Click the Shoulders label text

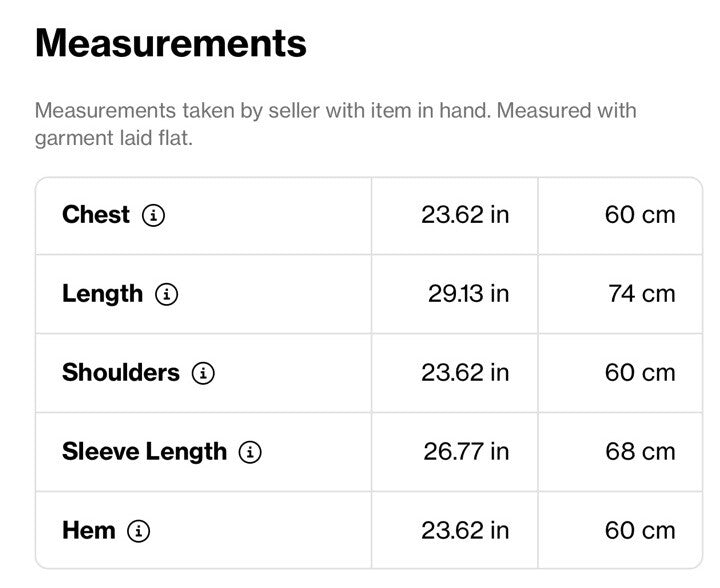(121, 373)
